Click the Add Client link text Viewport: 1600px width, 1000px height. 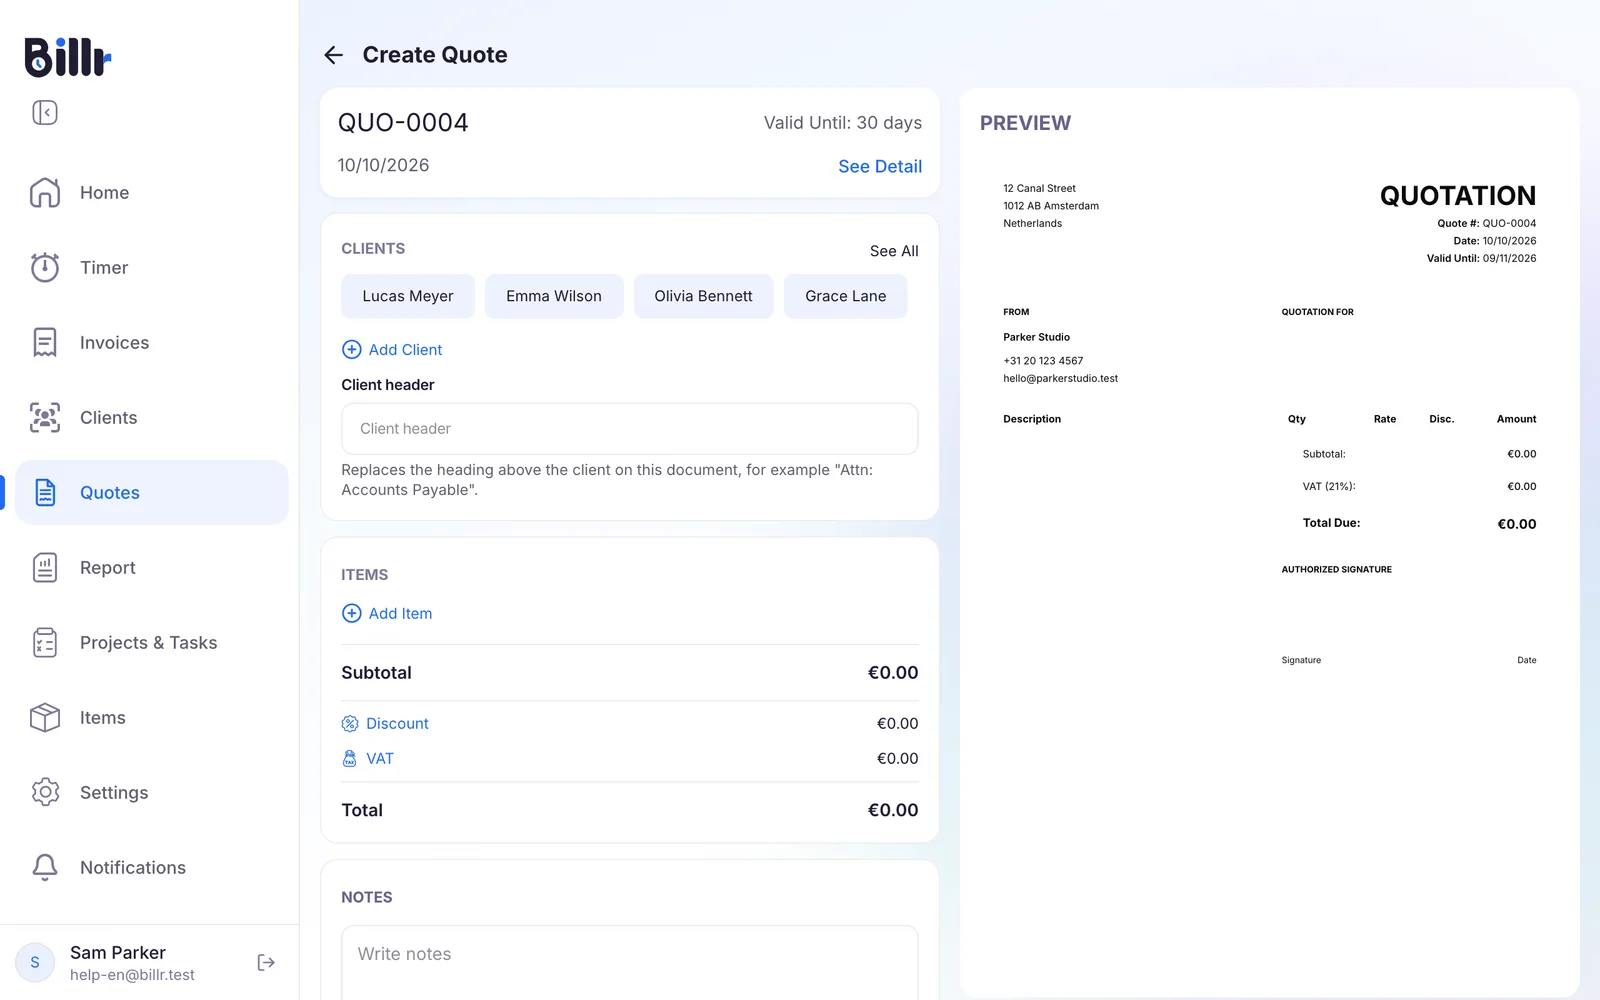click(x=405, y=349)
